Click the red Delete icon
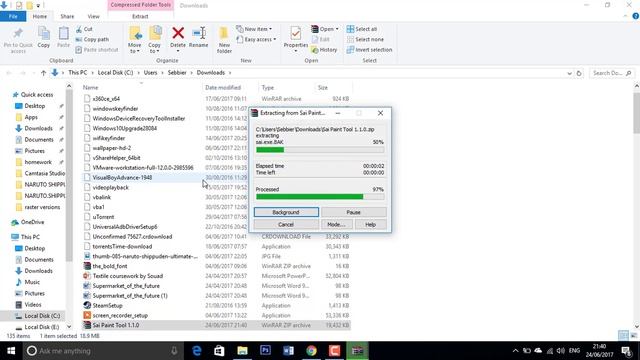Screen dimensions: 640x360 178,33
